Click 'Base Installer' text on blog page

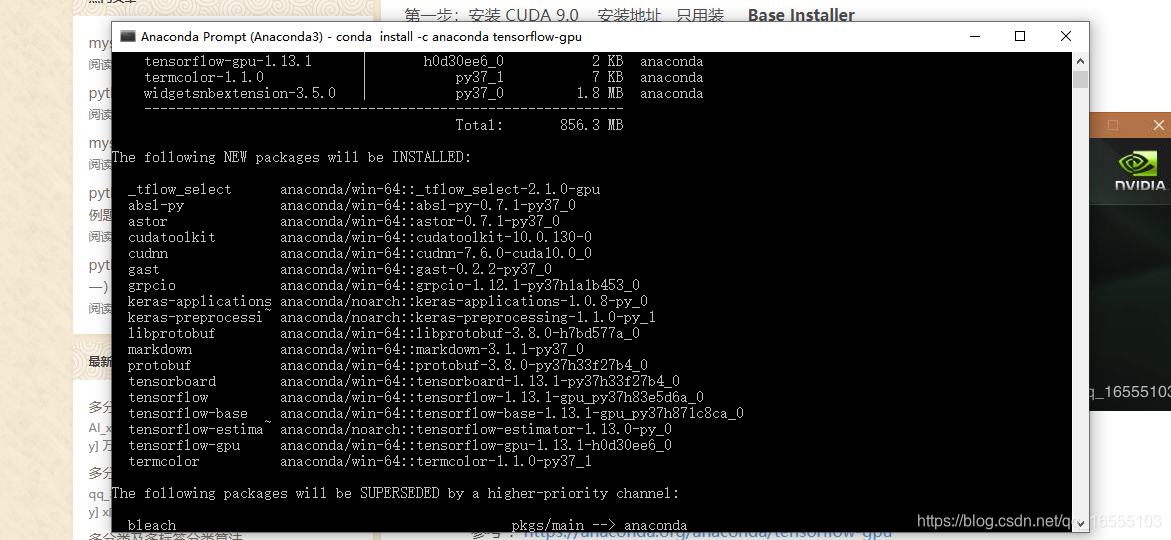pos(801,14)
